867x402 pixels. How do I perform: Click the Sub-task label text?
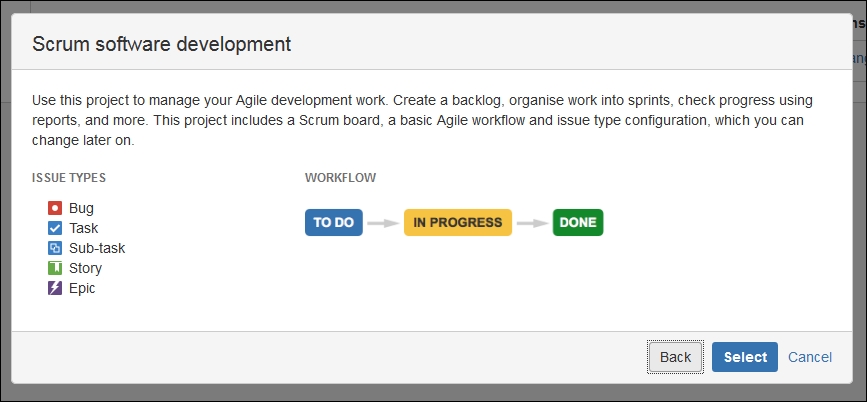coord(97,248)
